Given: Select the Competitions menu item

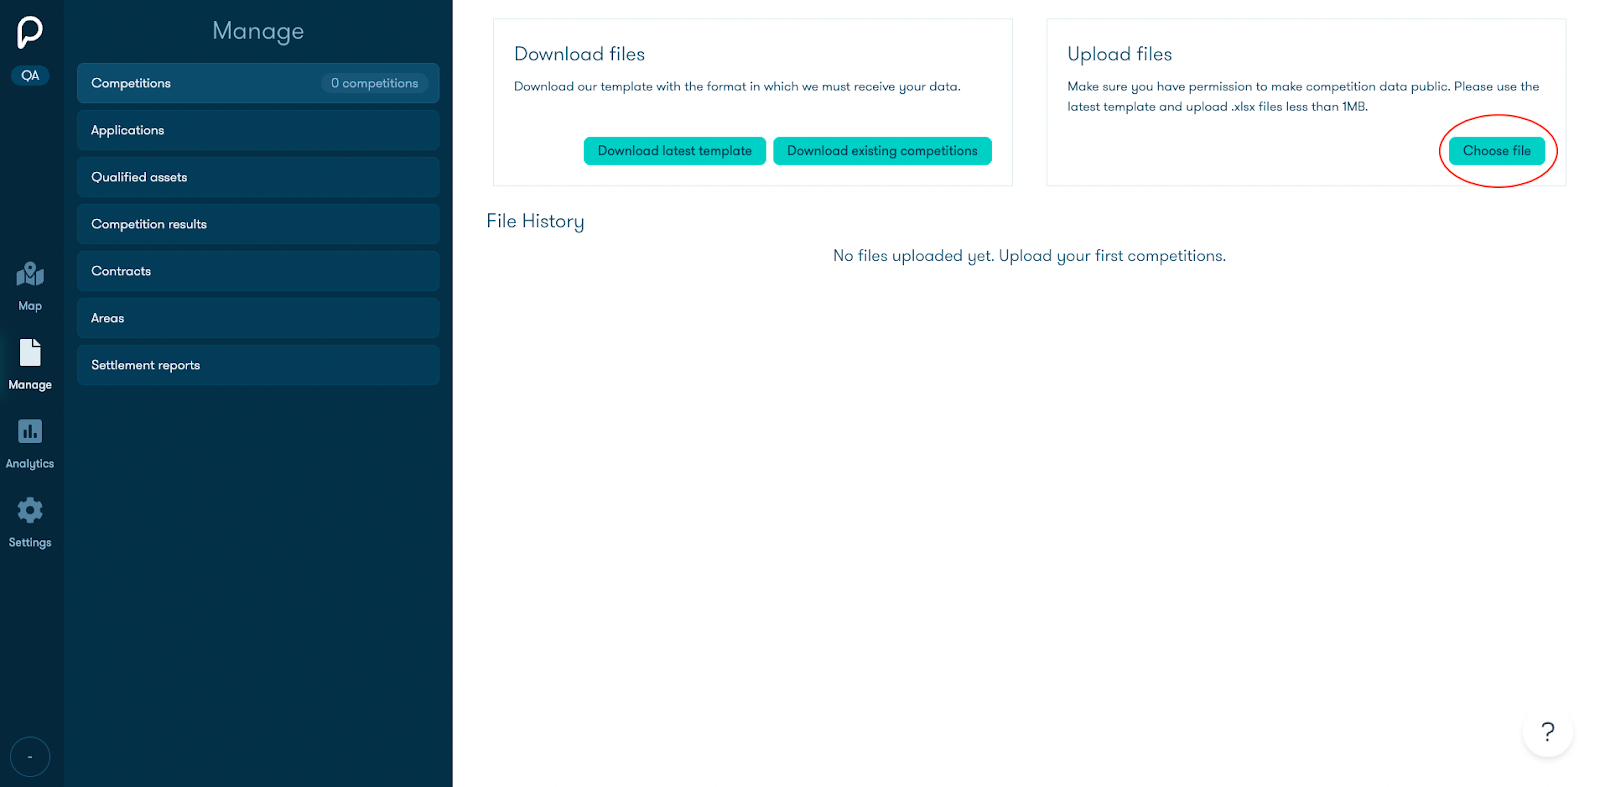Looking at the screenshot, I should click(258, 83).
